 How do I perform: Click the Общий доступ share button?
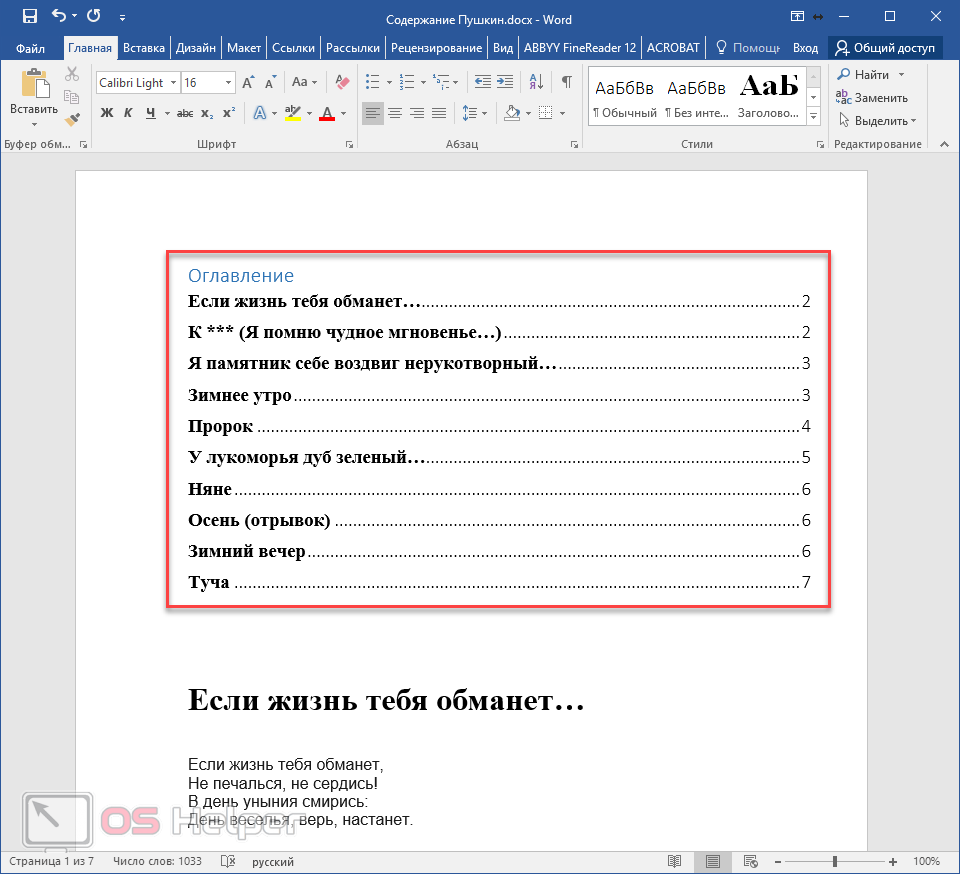[x=885, y=47]
